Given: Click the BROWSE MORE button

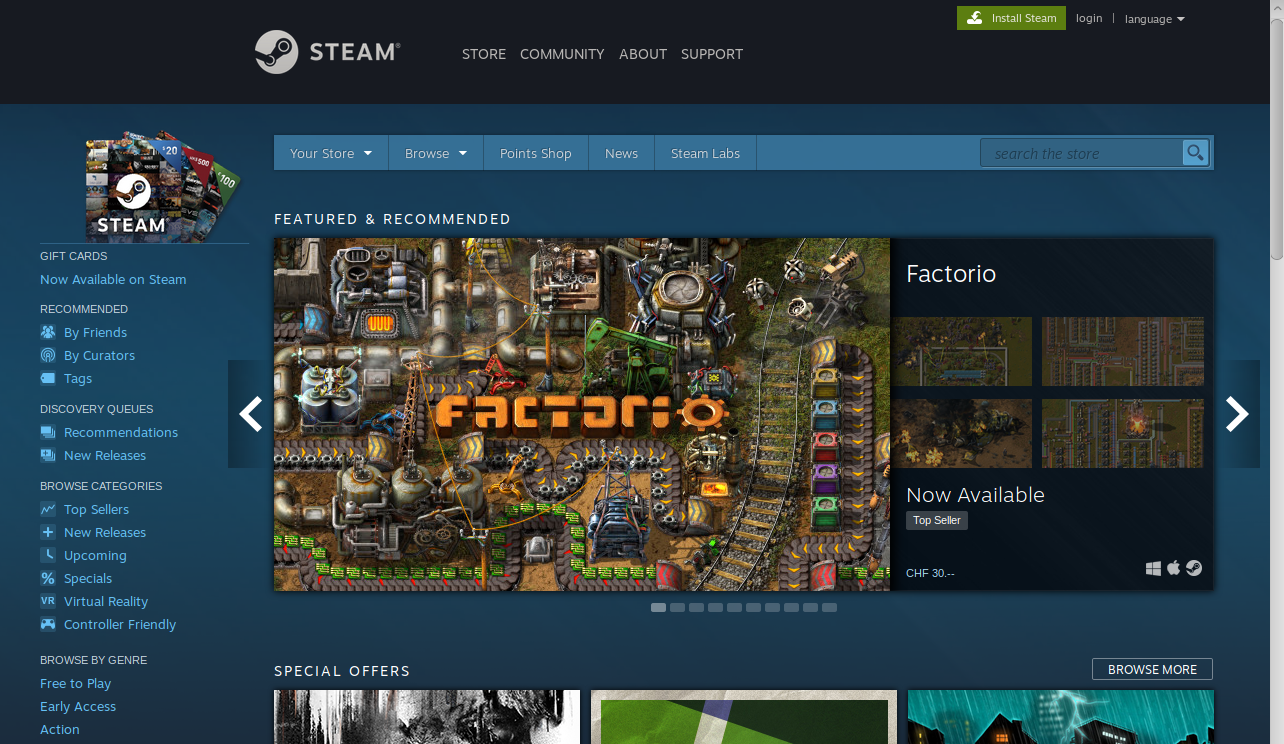Looking at the screenshot, I should 1152,669.
